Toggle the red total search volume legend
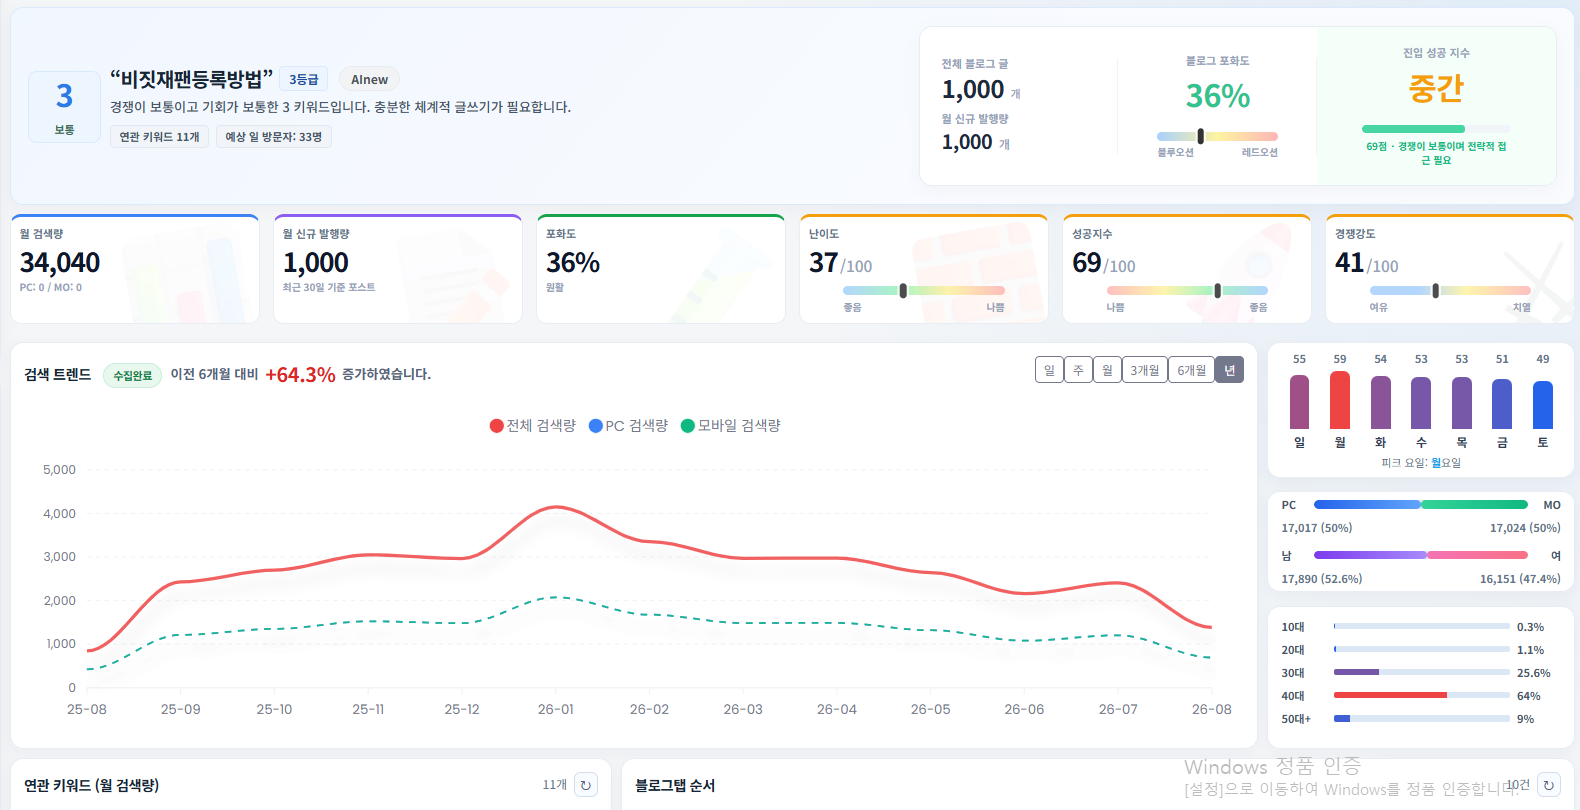 (x=533, y=426)
